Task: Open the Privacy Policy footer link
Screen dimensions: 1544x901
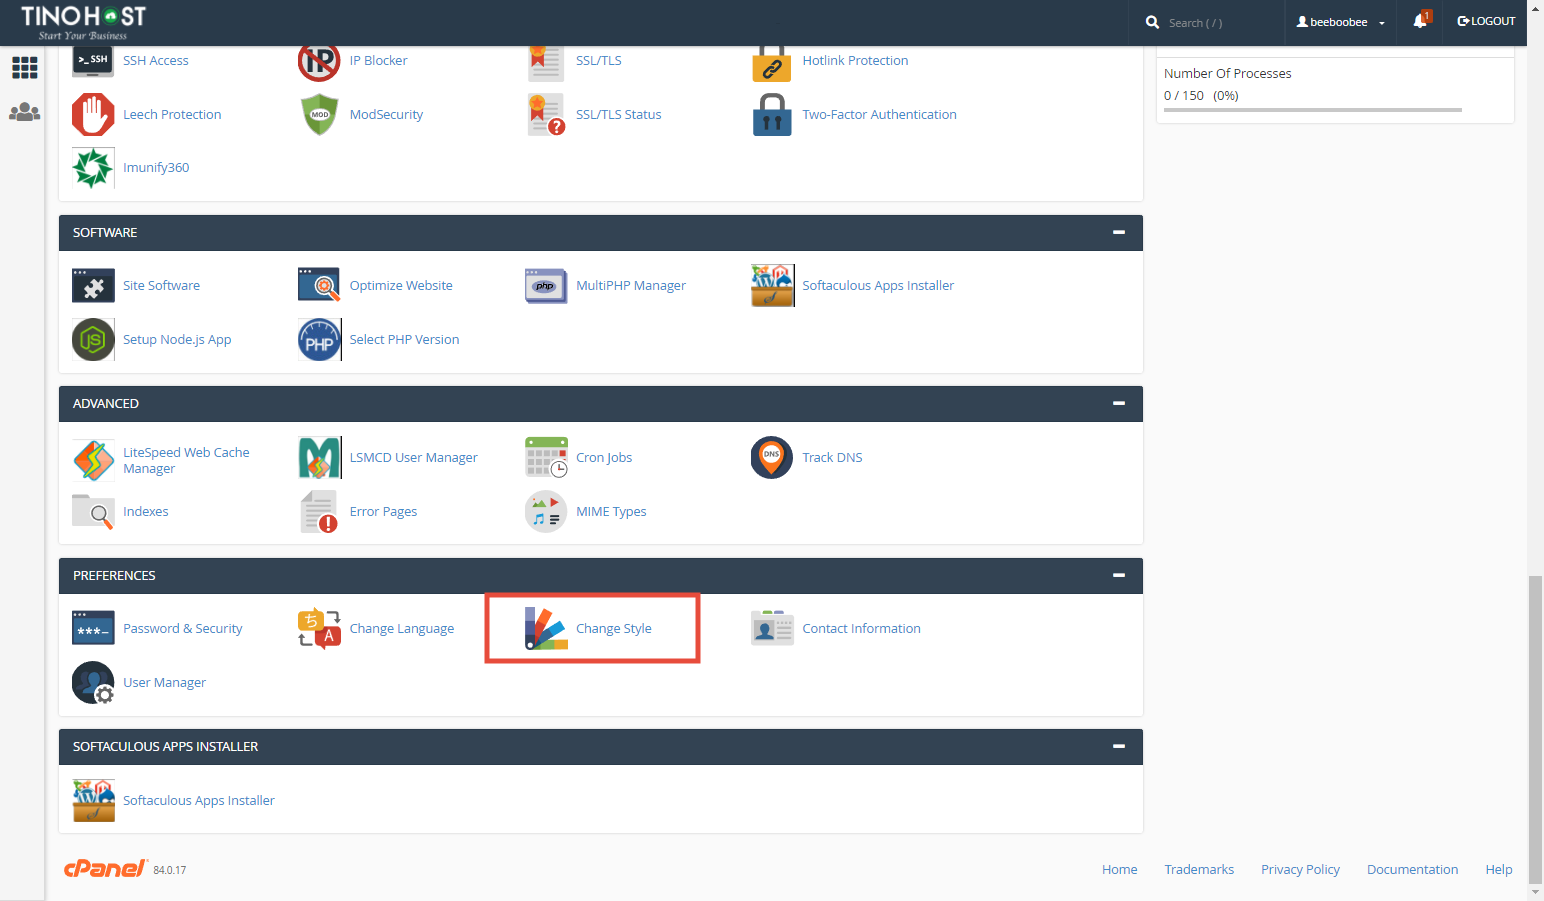Action: (1300, 870)
